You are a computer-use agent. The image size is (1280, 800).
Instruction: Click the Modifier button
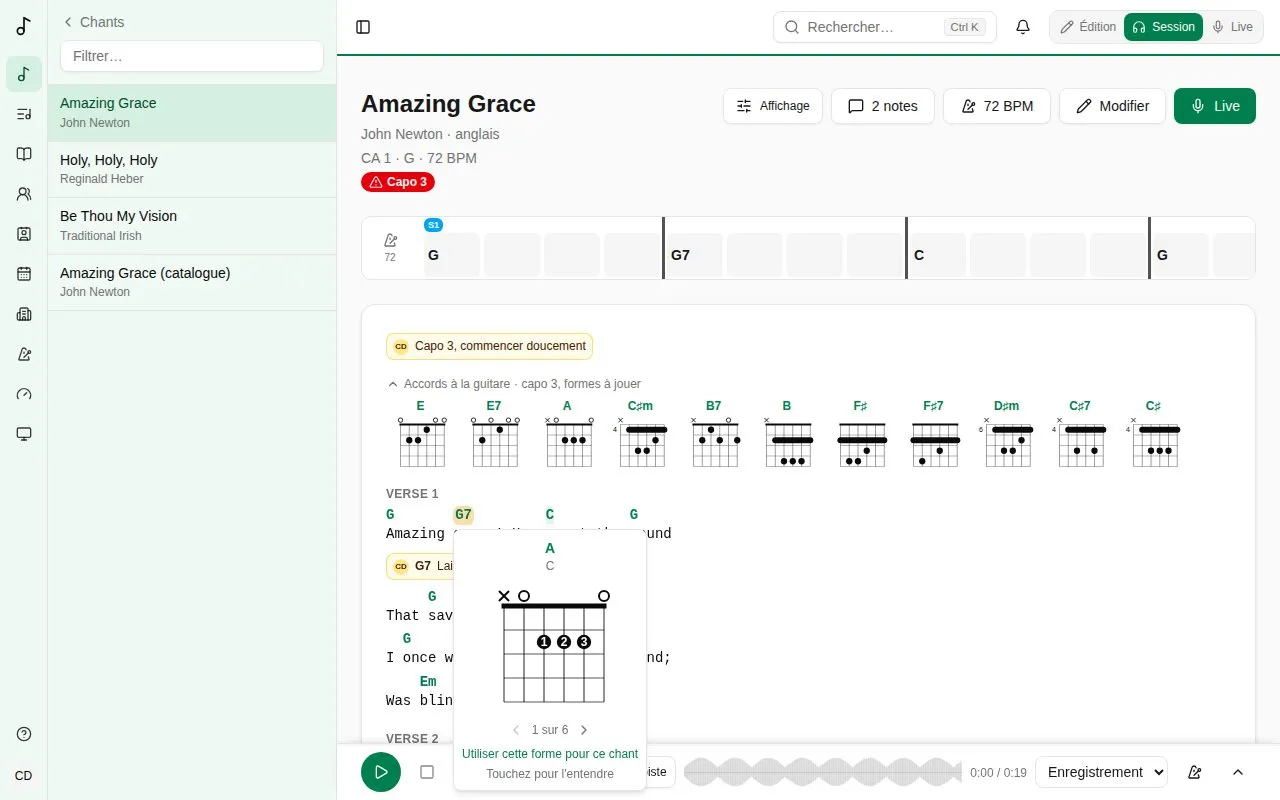click(x=1112, y=106)
